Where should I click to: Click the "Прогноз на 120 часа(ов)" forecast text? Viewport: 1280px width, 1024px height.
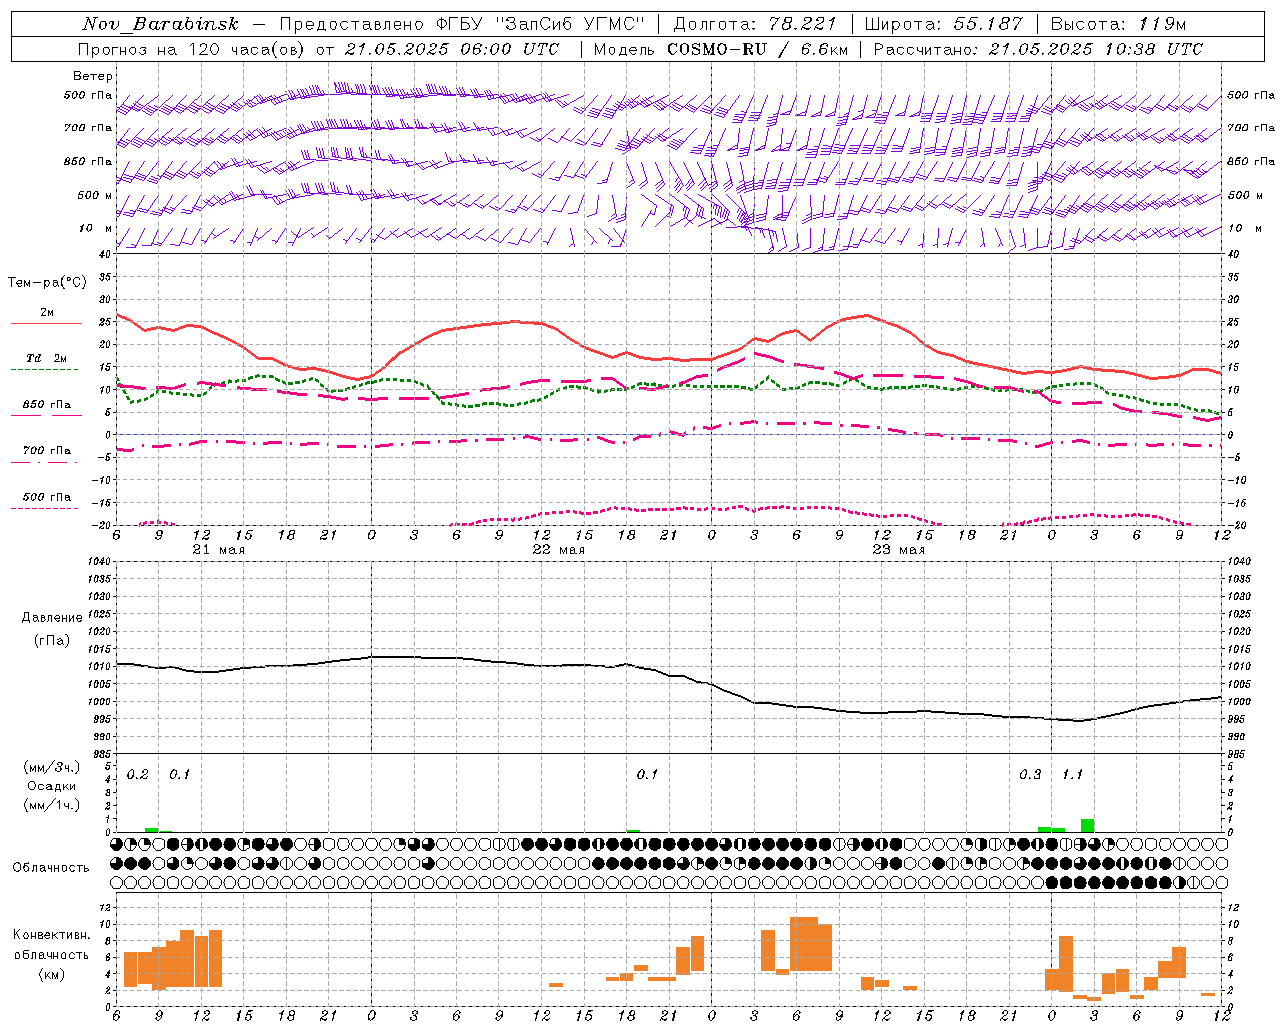pyautogui.click(x=191, y=49)
